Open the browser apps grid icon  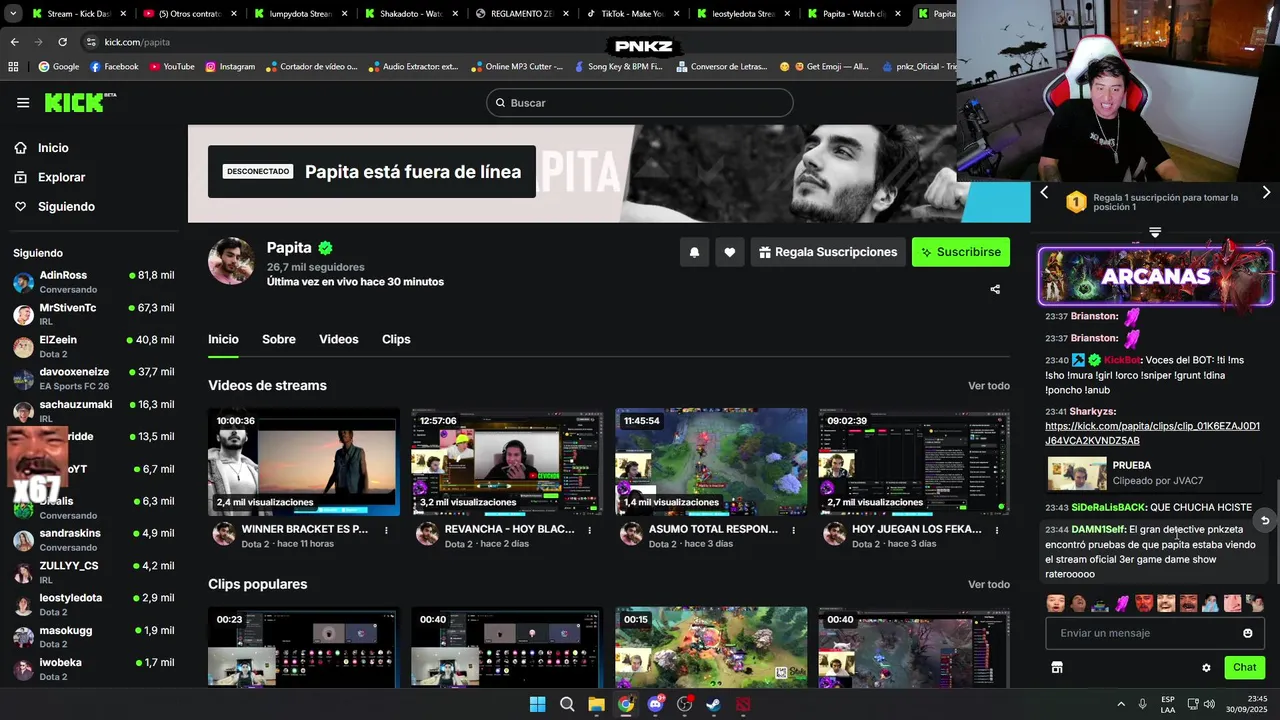click(x=13, y=67)
